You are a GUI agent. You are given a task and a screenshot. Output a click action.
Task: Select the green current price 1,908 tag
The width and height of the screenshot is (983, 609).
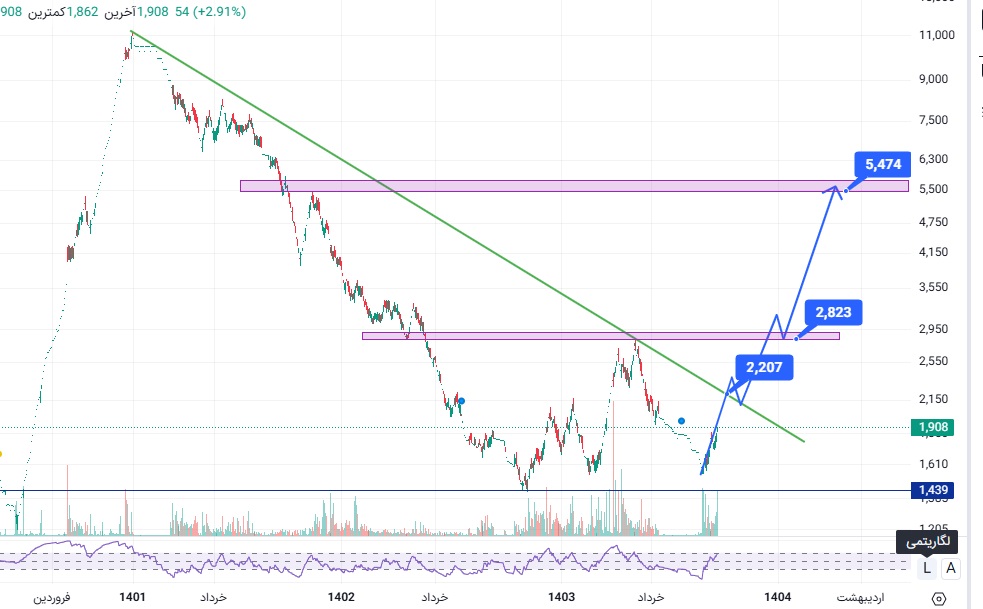coord(934,428)
